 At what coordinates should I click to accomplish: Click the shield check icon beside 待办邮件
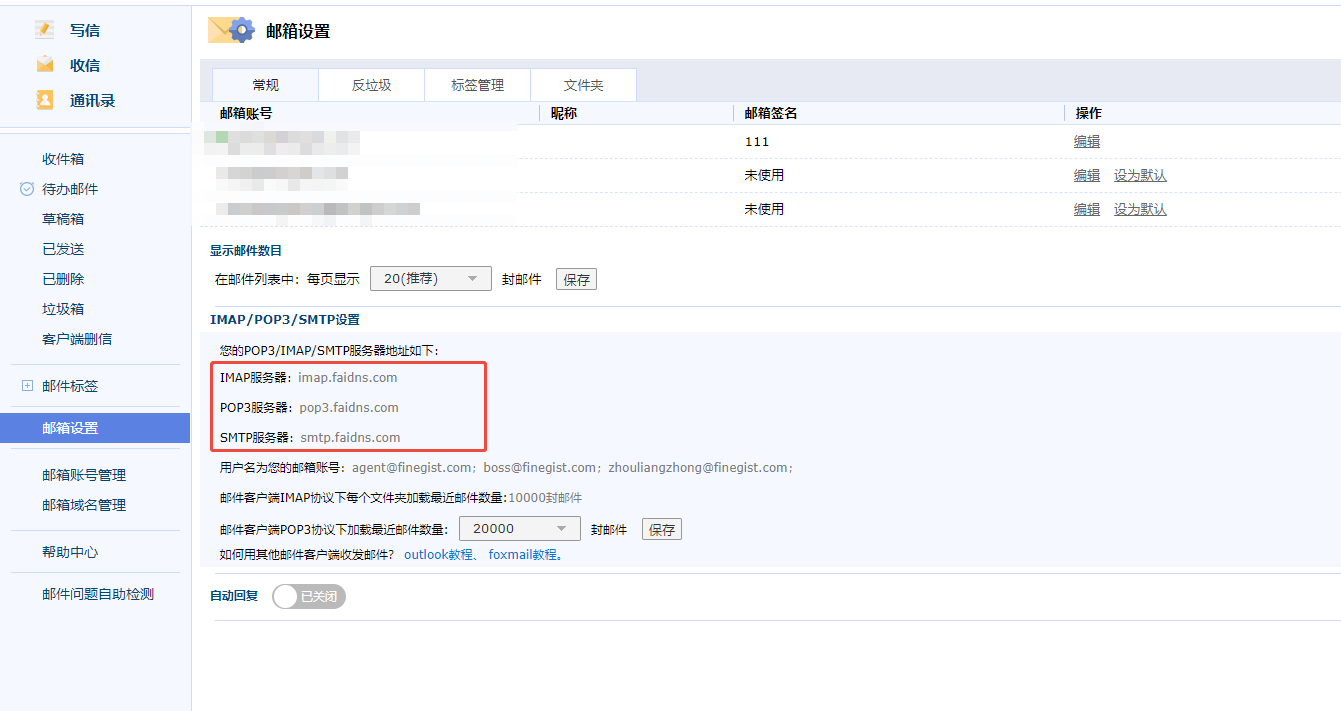coord(27,189)
